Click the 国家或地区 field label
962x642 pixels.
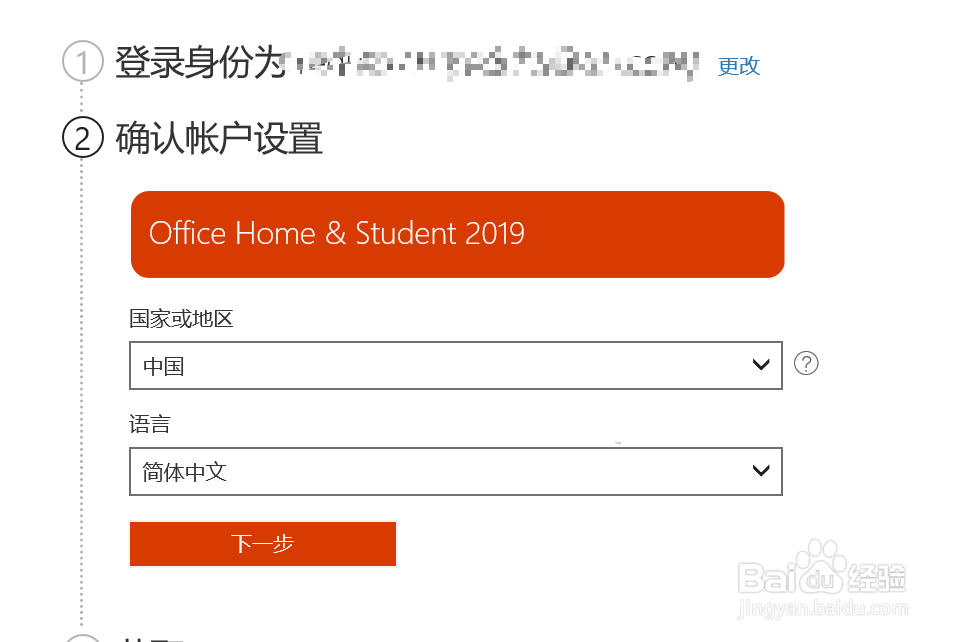point(181,319)
